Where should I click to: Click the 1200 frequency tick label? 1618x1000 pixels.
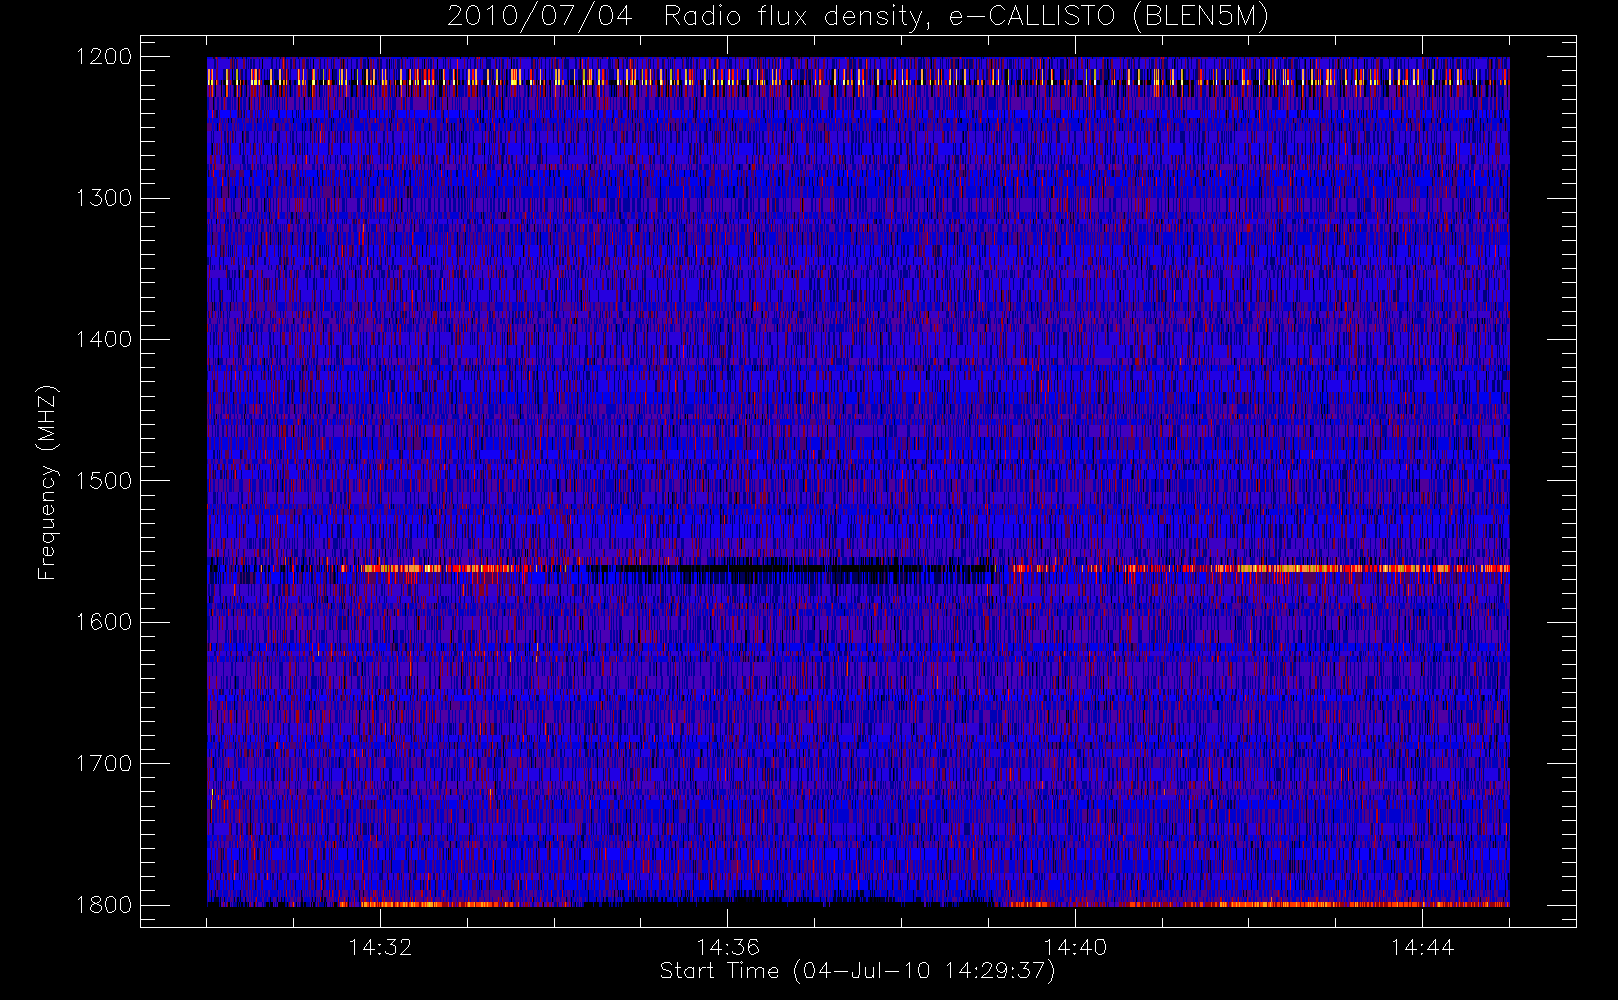point(104,57)
